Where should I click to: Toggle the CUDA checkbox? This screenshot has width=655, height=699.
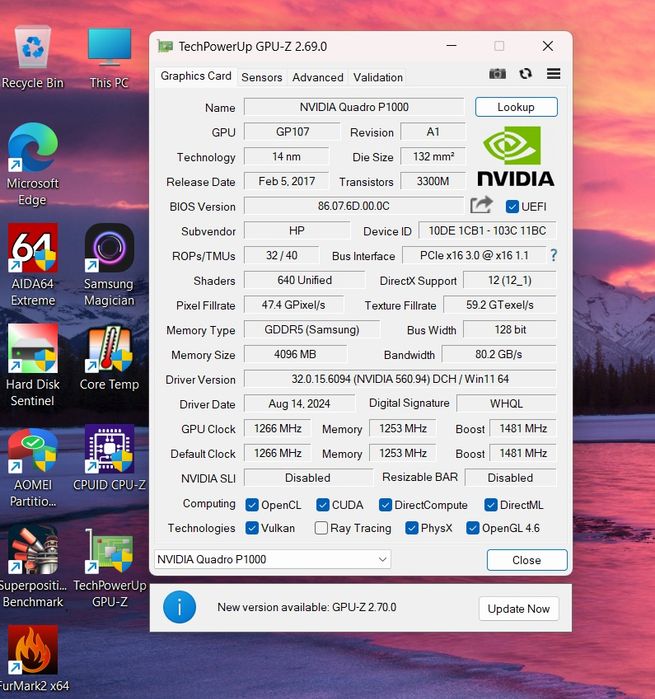tap(322, 505)
